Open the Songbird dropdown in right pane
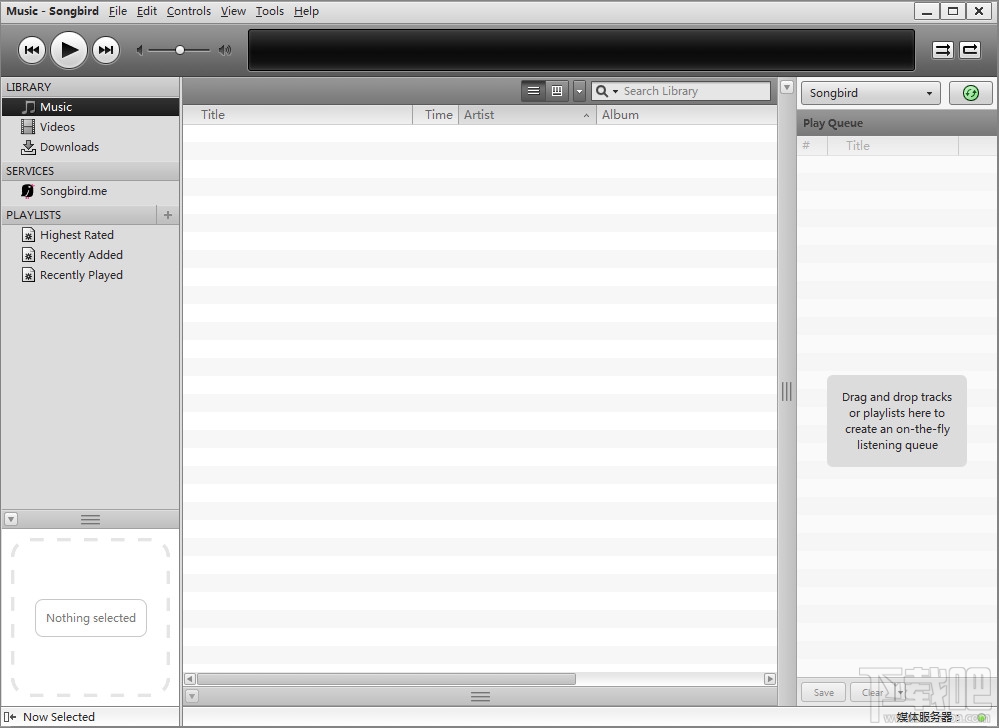Screen dimensions: 999x728 [871, 93]
